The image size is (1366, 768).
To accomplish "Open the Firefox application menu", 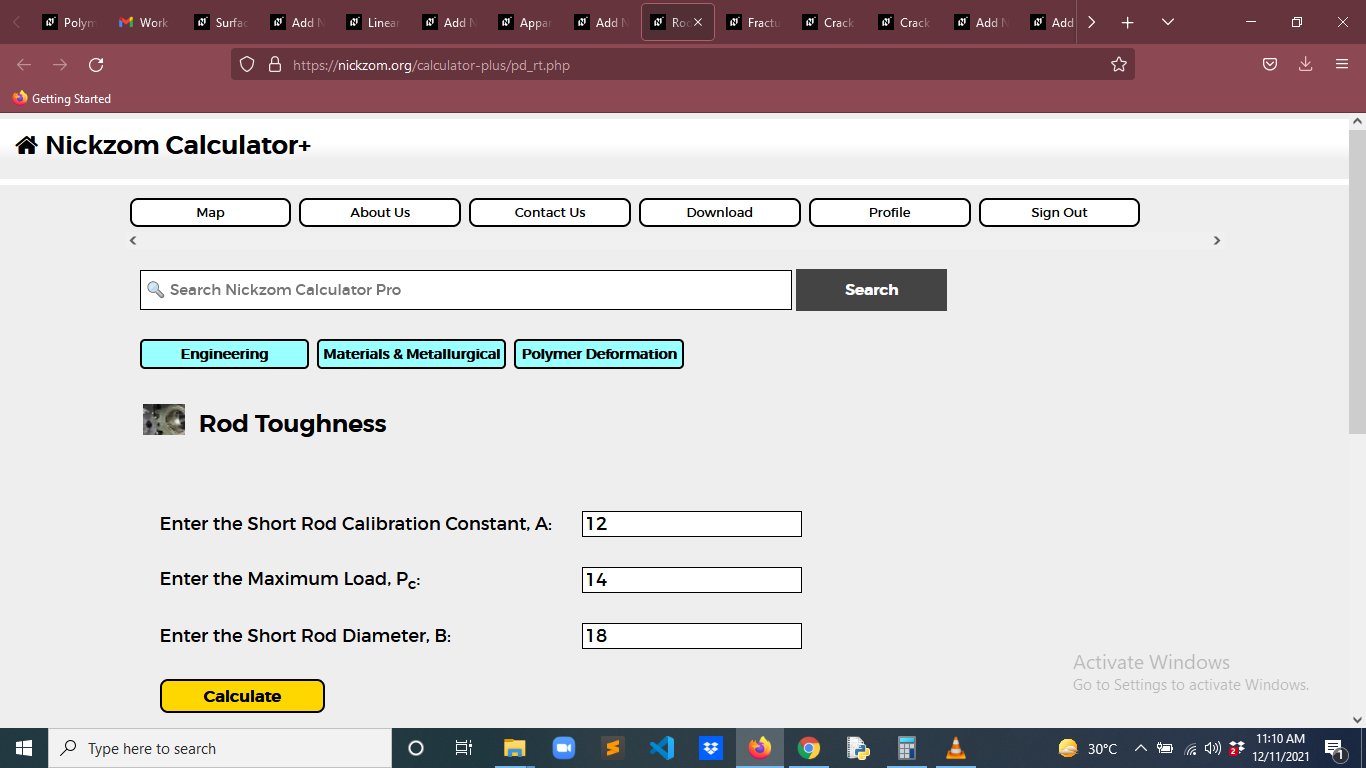I will (1342, 65).
